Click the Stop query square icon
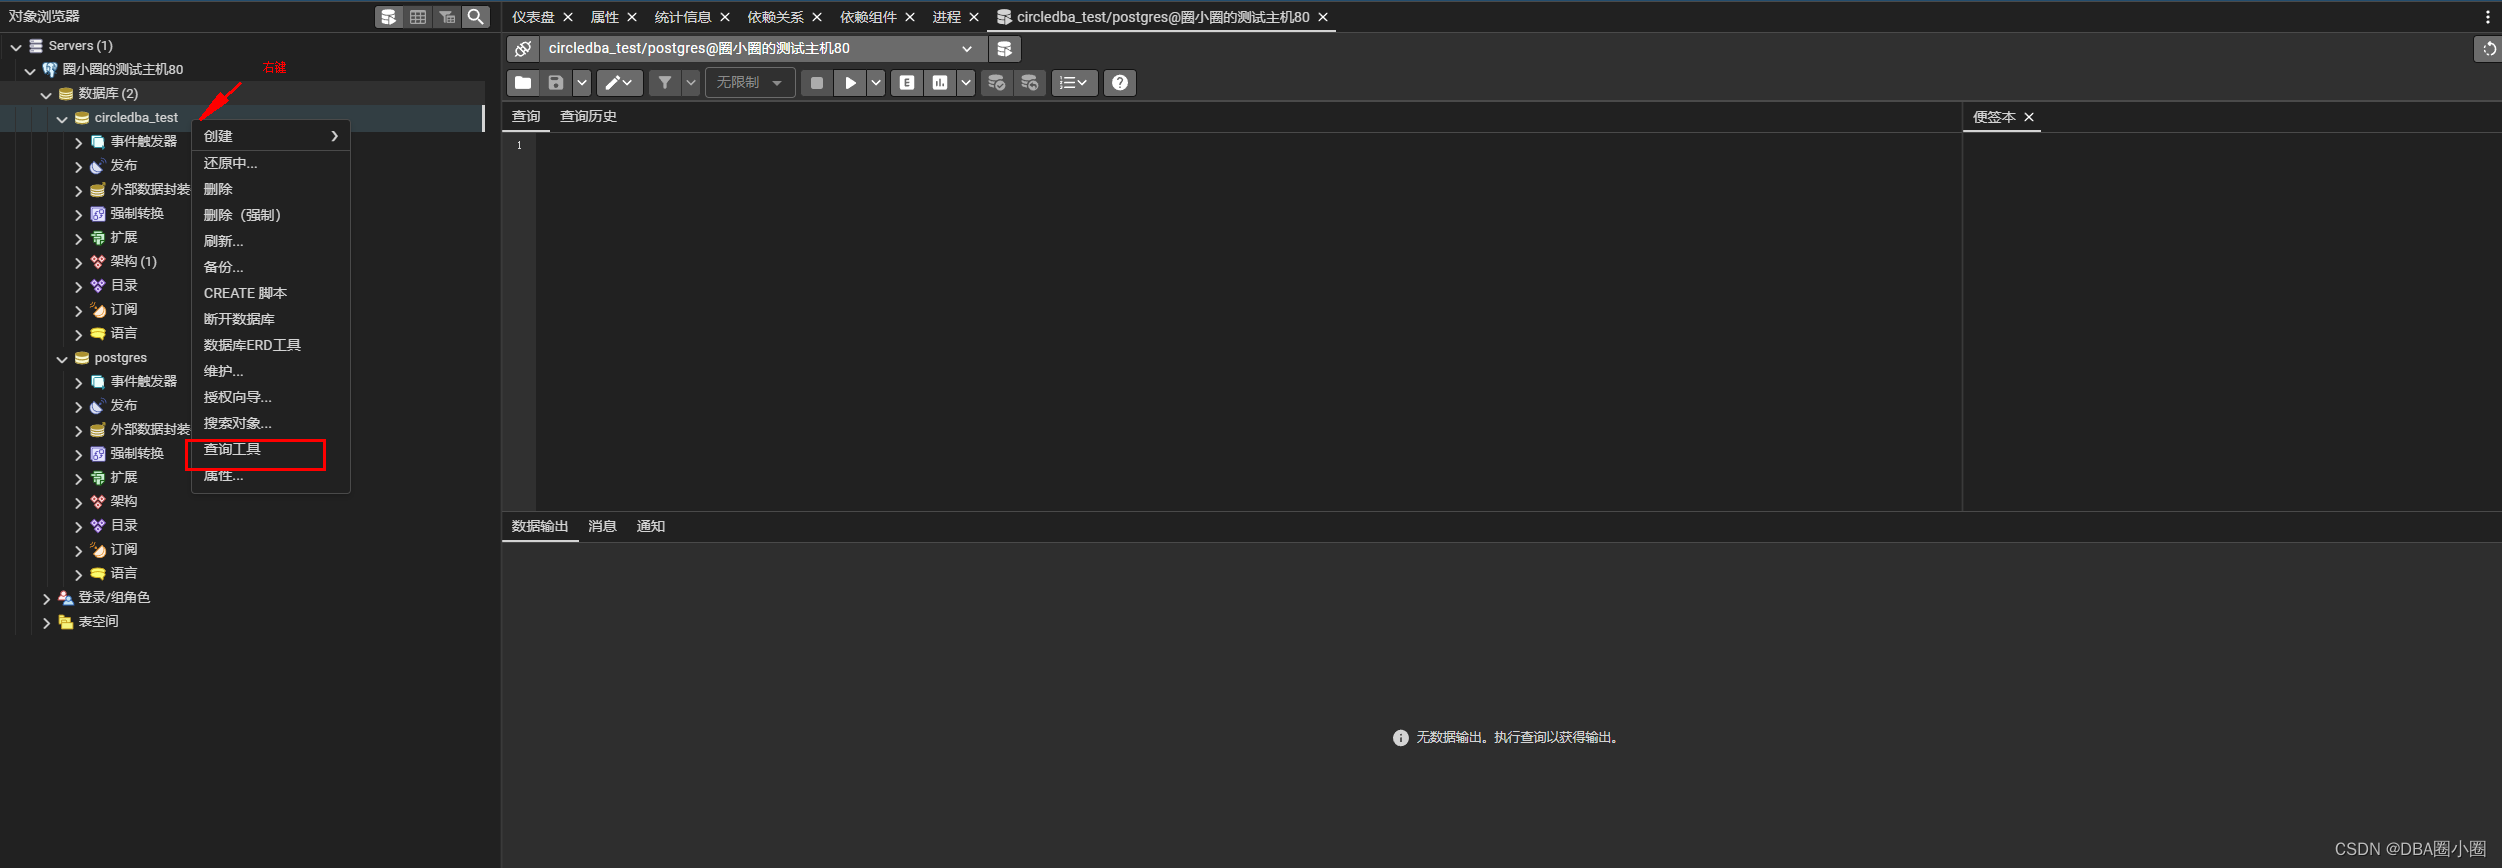The width and height of the screenshot is (2502, 868). (817, 83)
